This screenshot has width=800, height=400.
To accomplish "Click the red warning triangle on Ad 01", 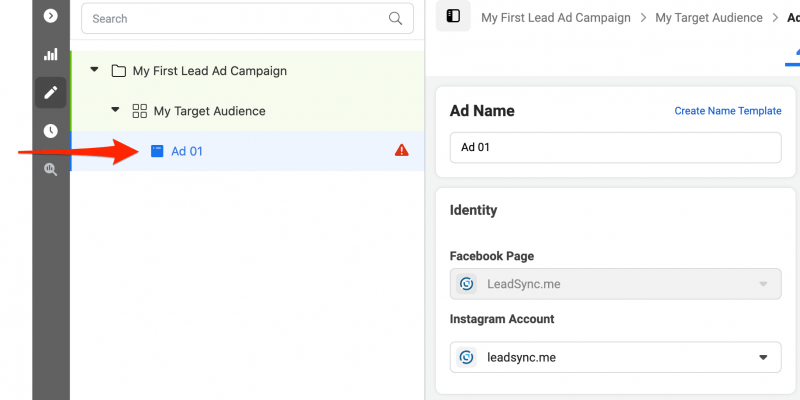I will pos(402,151).
